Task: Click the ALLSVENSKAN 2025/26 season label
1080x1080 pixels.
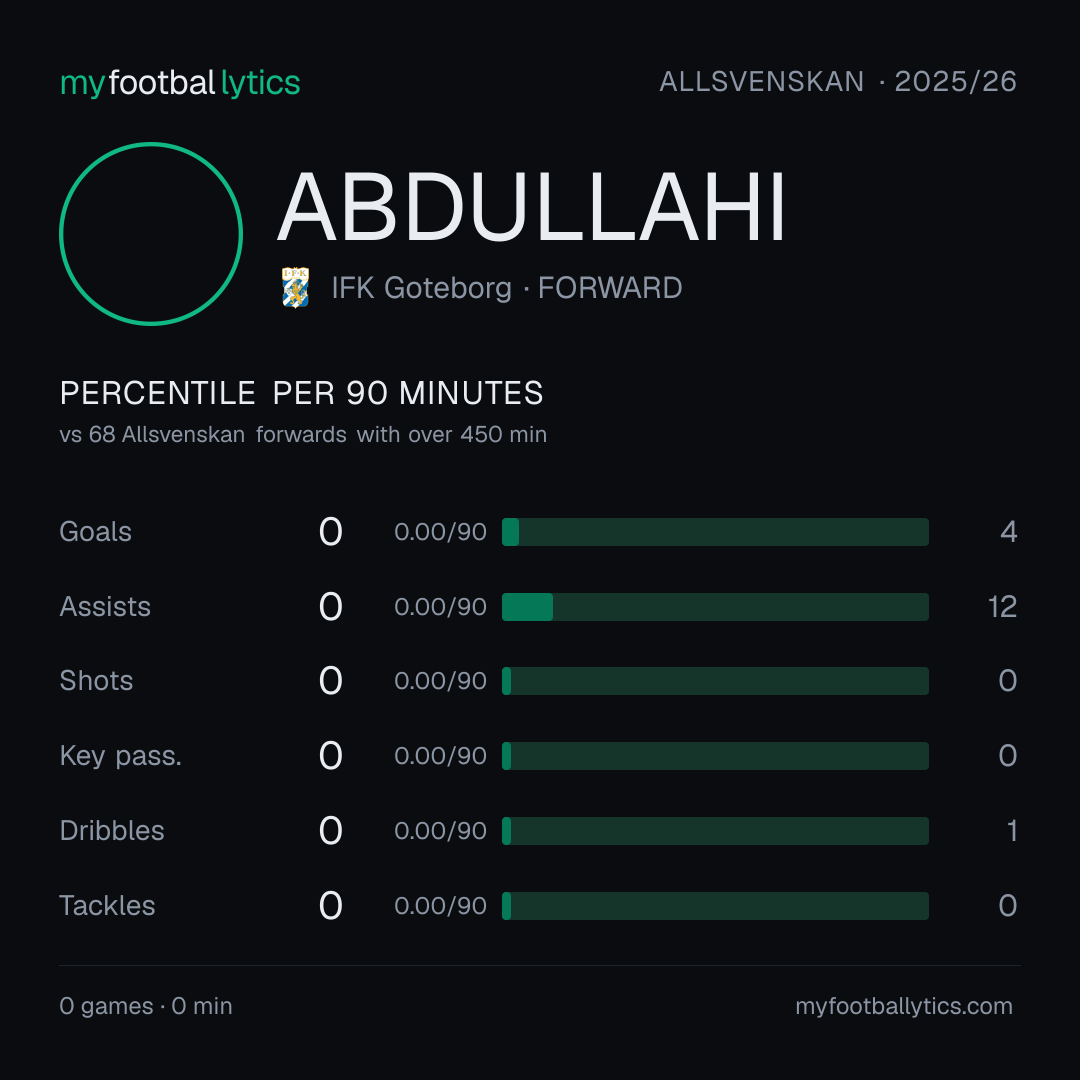Action: 838,82
